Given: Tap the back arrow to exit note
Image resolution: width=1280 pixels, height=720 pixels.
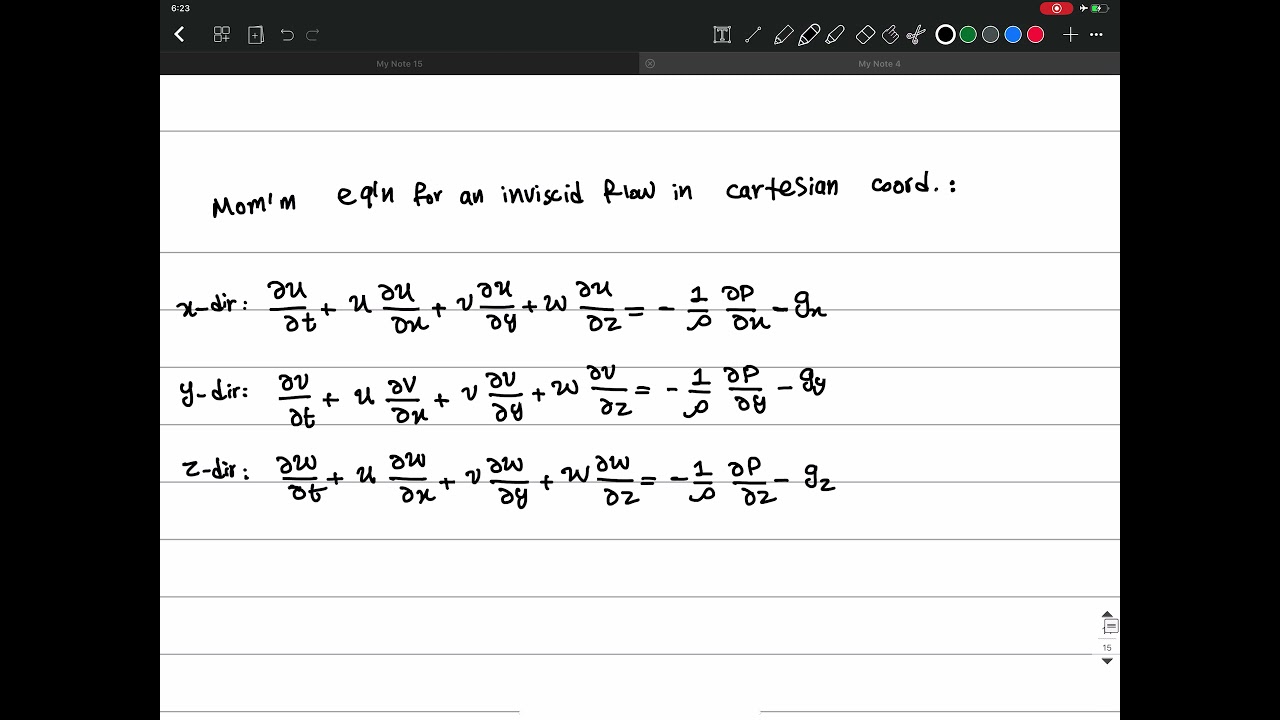Looking at the screenshot, I should [x=179, y=35].
